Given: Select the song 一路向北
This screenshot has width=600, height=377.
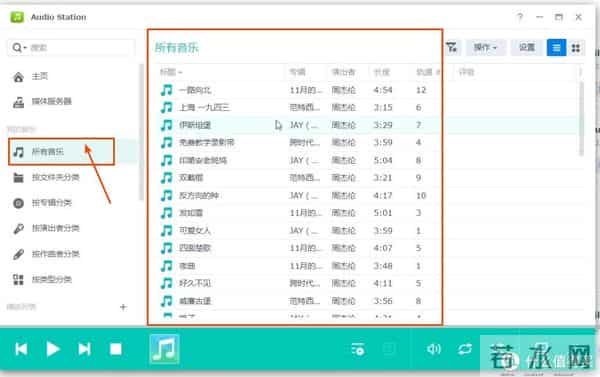Looking at the screenshot, I should [x=195, y=90].
